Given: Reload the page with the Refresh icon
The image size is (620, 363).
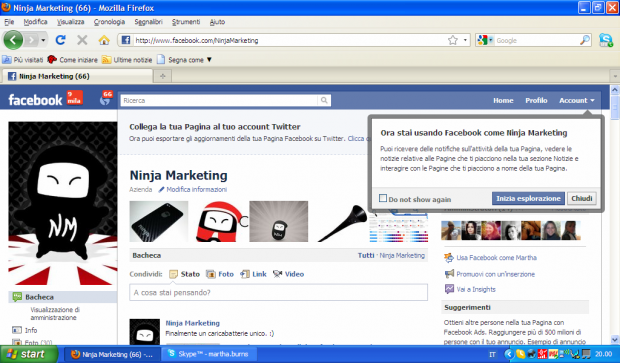Looking at the screenshot, I should pyautogui.click(x=60, y=40).
